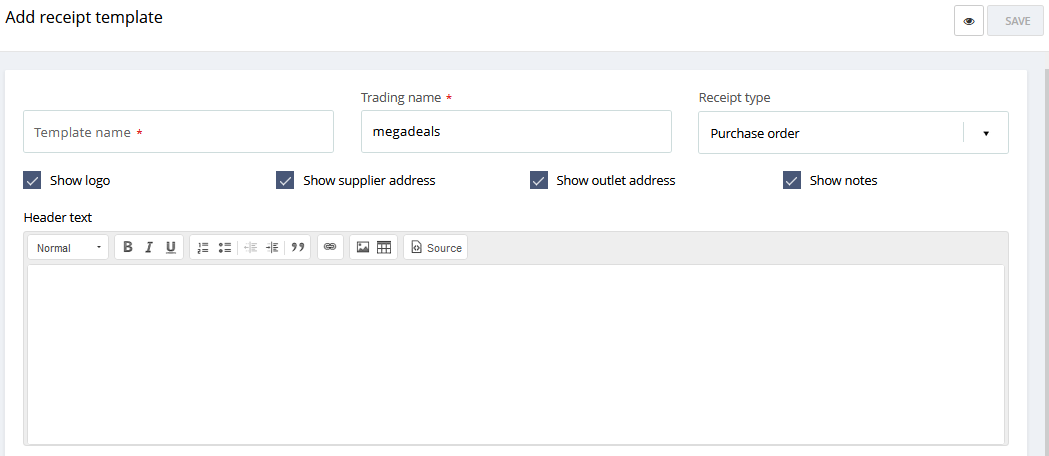1049x456 pixels.
Task: Insert a hyperlink into header text
Action: [x=330, y=247]
